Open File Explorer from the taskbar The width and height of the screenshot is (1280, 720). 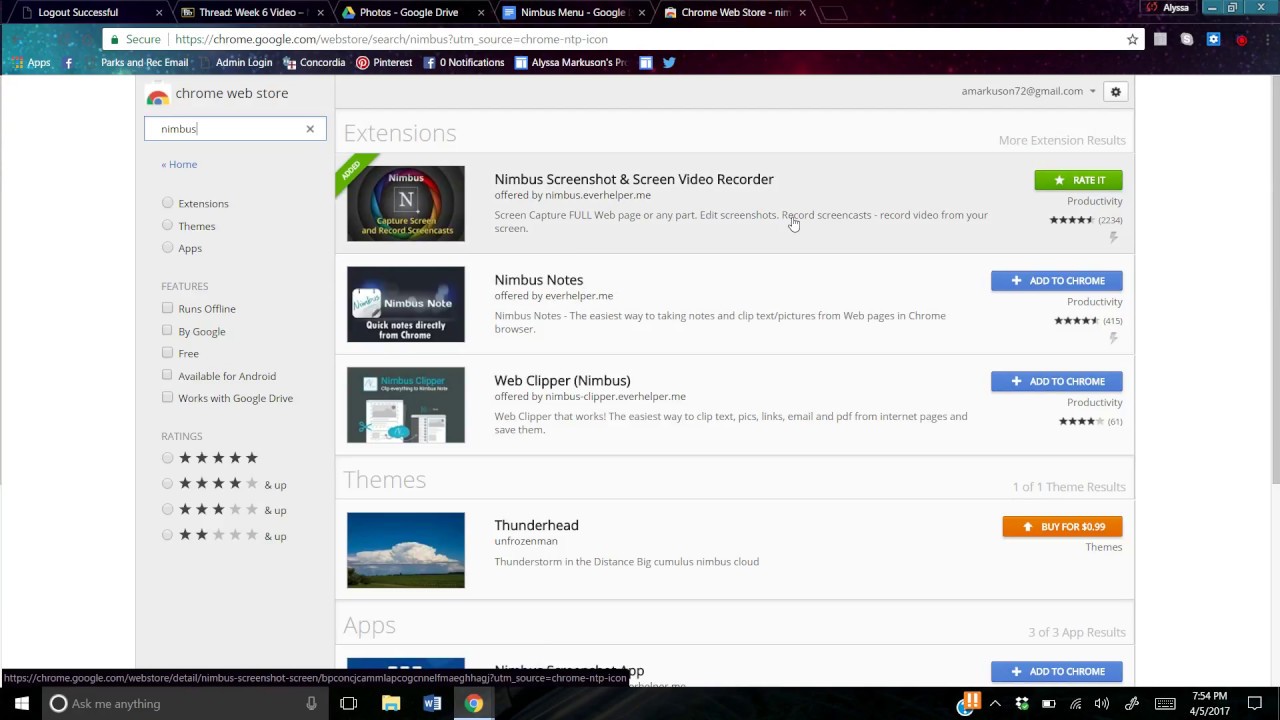[x=391, y=703]
